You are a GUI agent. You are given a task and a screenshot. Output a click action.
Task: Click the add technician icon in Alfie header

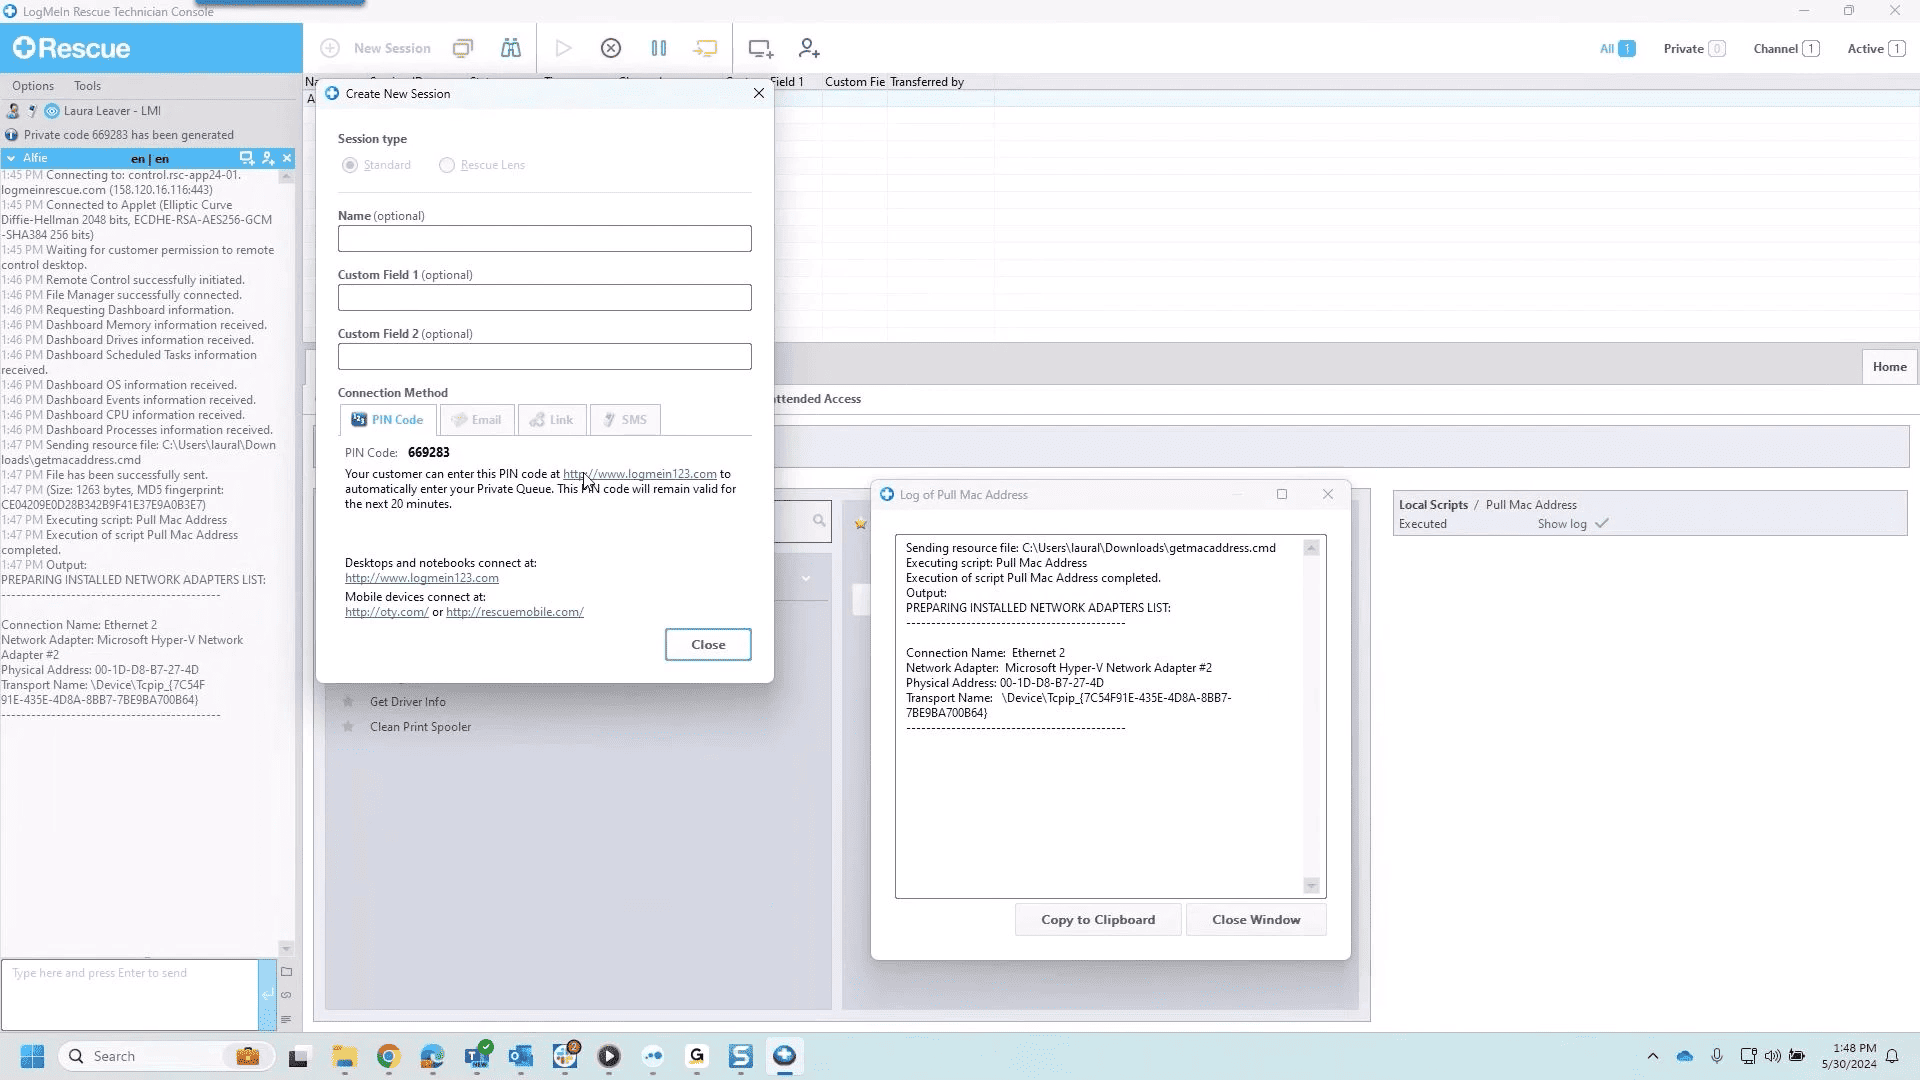268,158
